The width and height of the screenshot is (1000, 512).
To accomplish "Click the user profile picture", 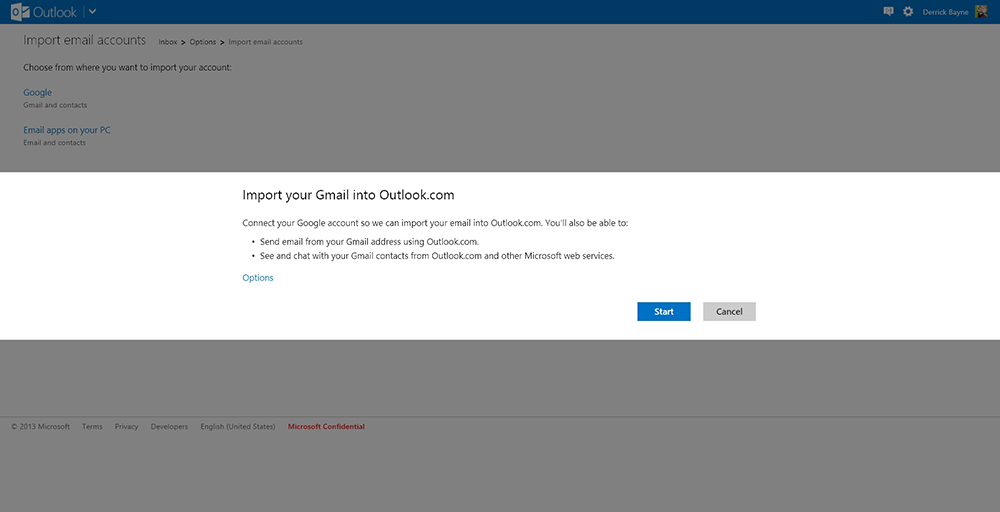I will point(981,12).
